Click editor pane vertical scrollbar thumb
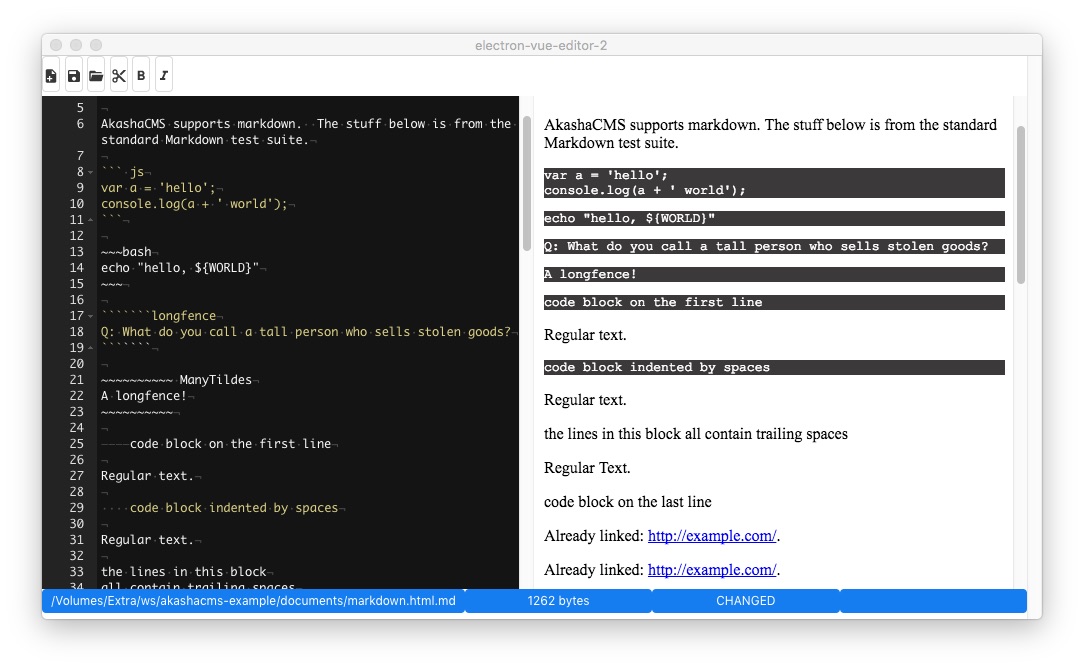This screenshot has width=1084, height=669. pyautogui.click(x=526, y=183)
